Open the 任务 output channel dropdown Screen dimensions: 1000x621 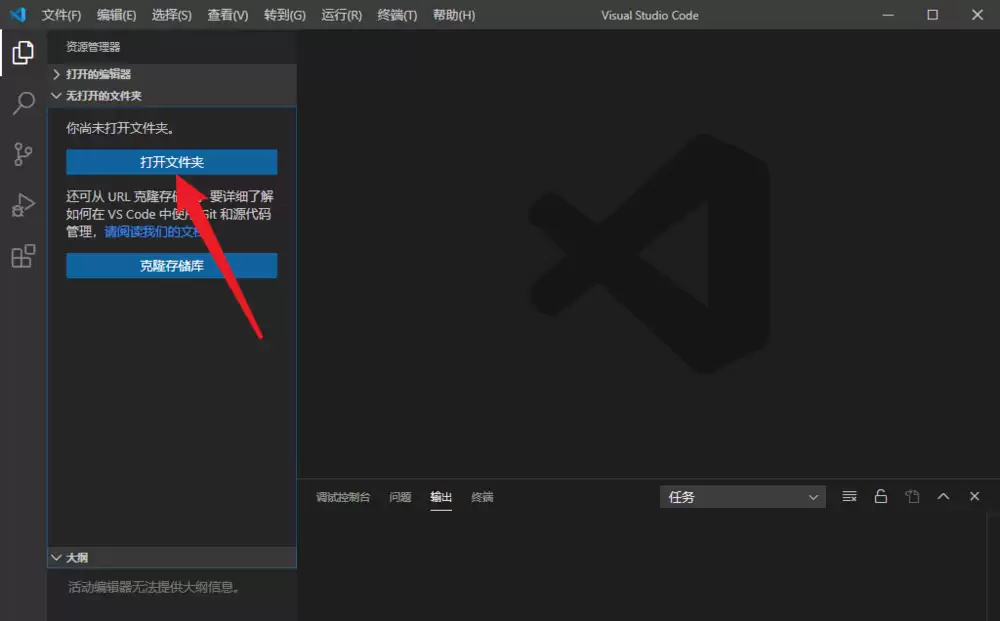tap(742, 497)
